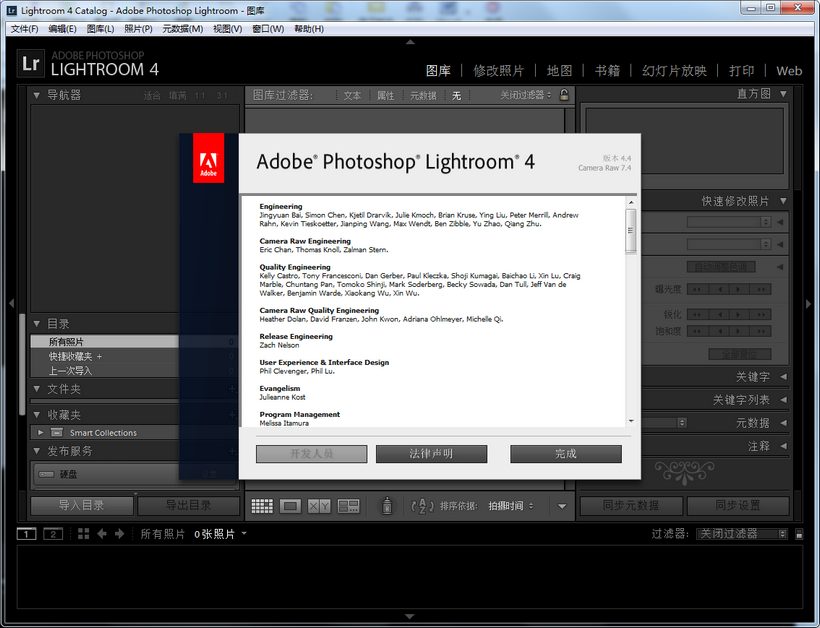Select the Grid view icon
The height and width of the screenshot is (628, 820).
[x=262, y=505]
